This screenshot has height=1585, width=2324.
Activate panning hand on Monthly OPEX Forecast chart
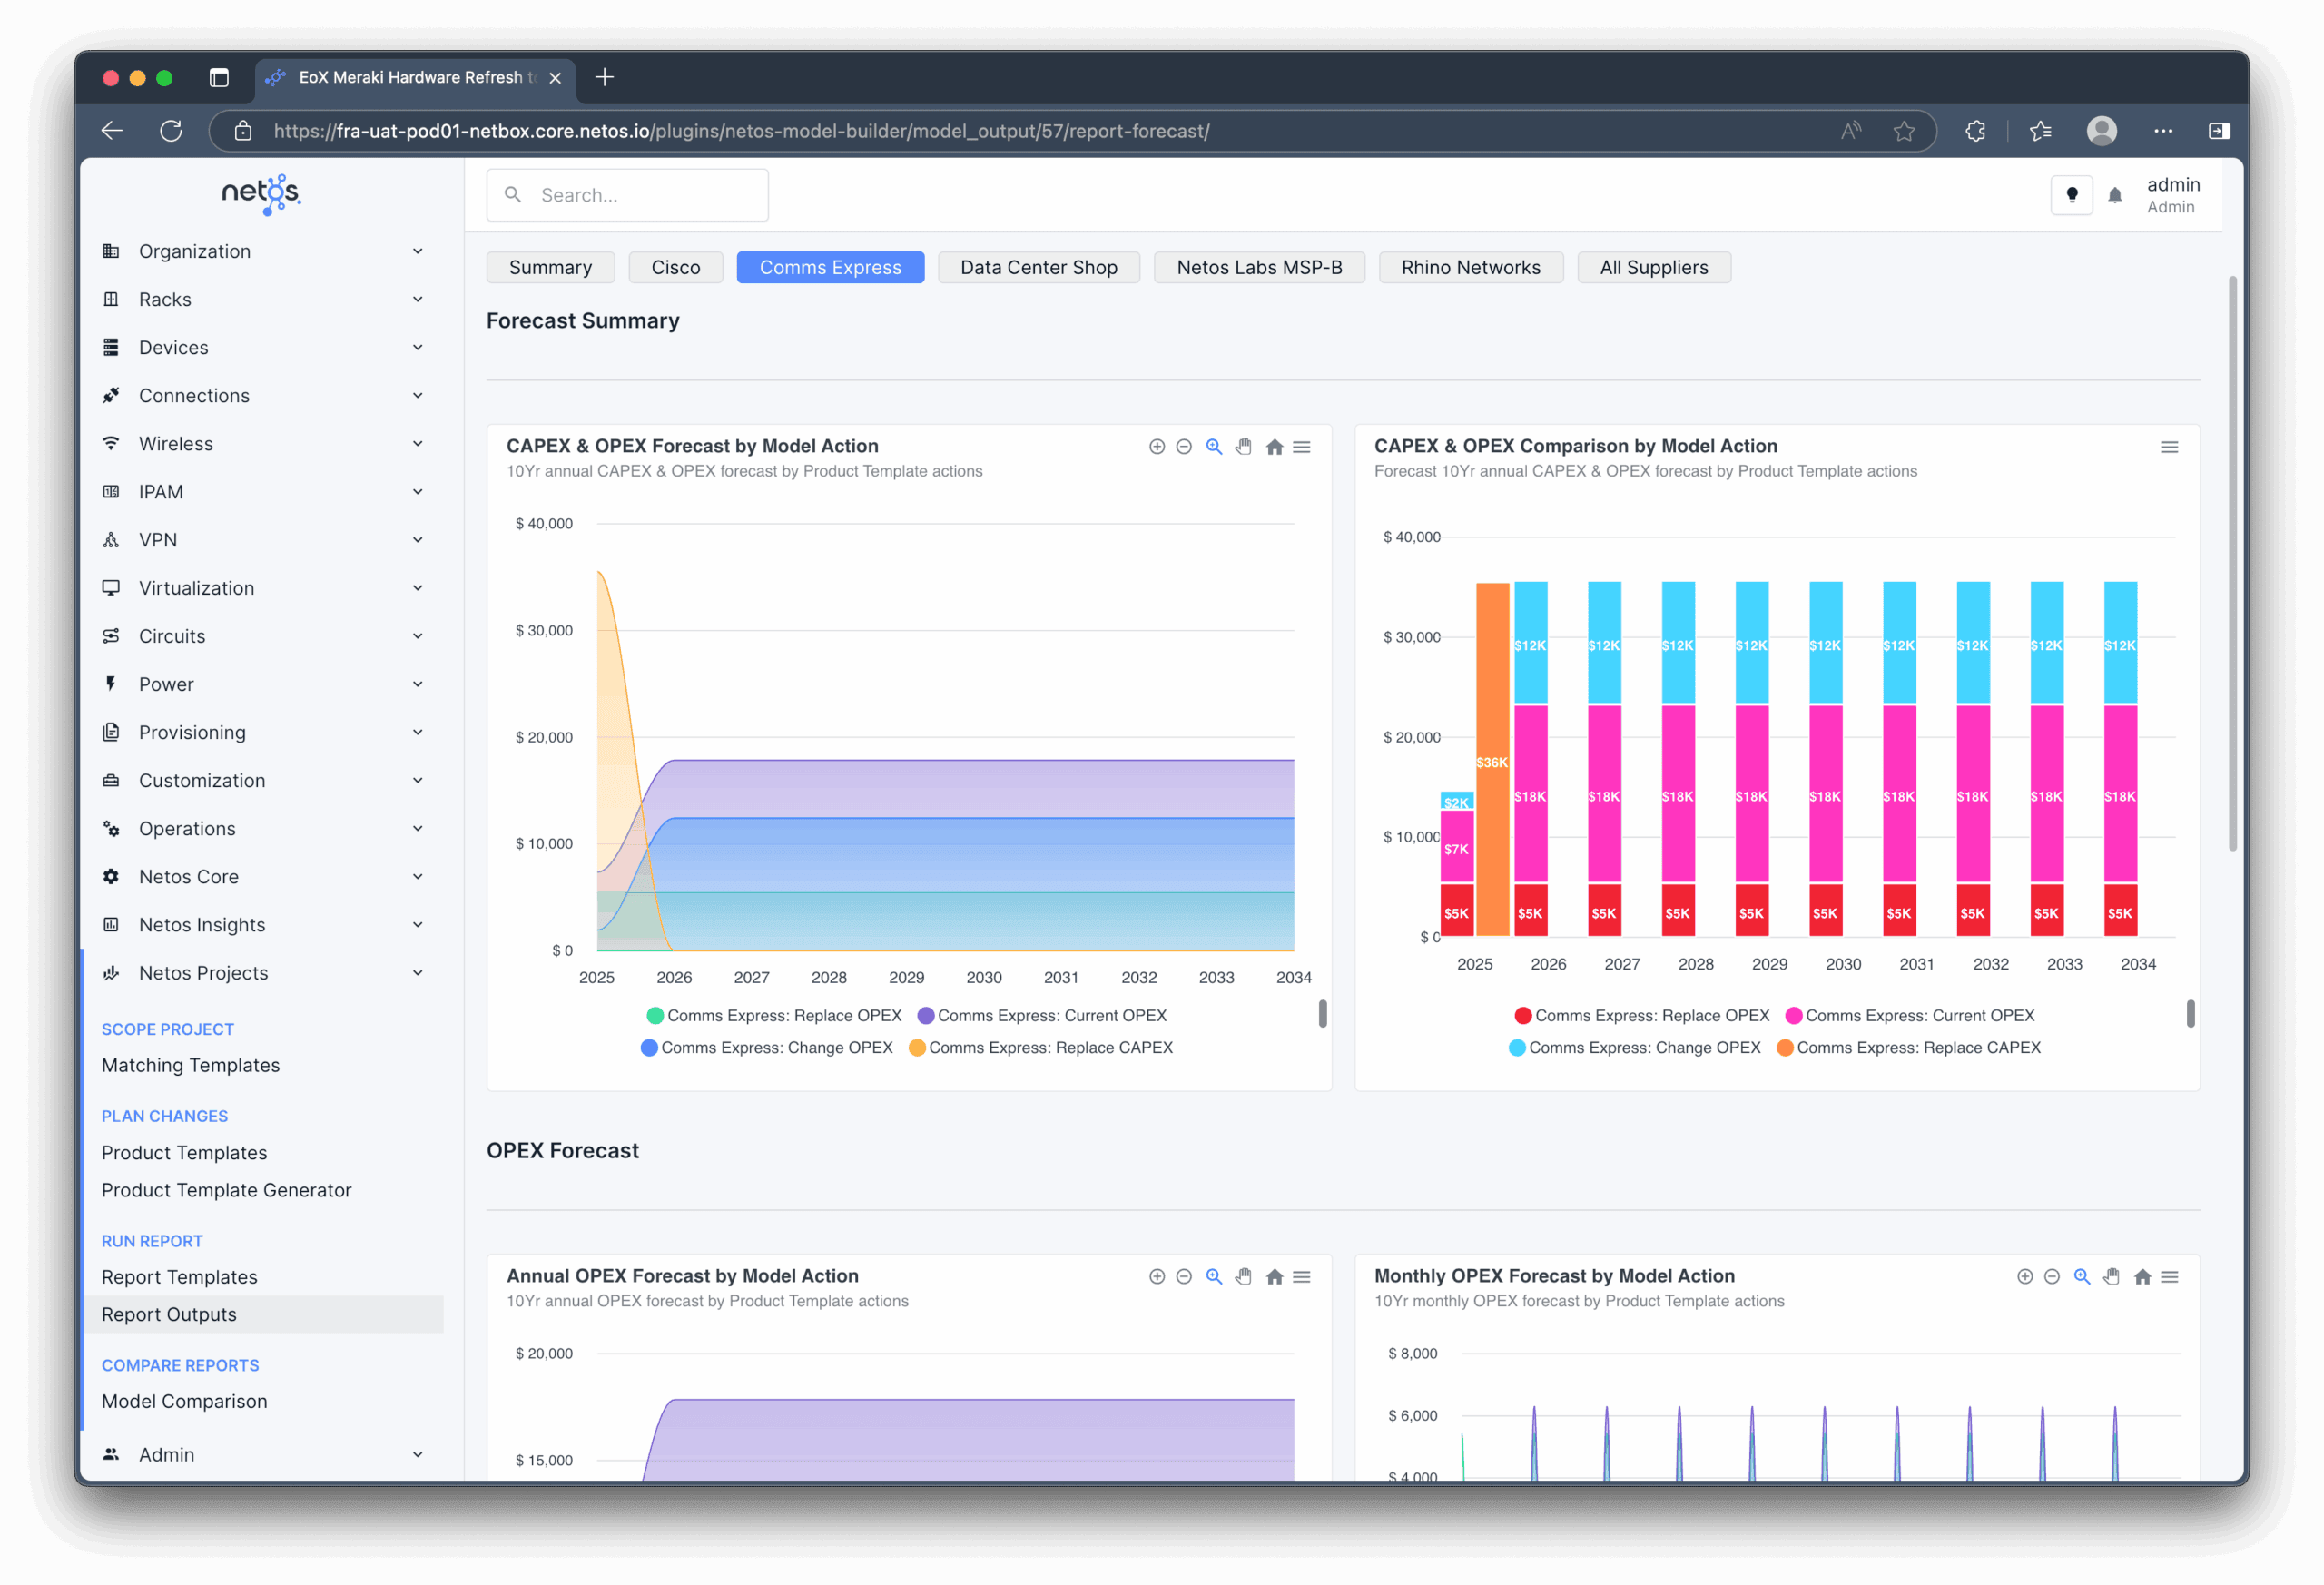tap(2111, 1277)
